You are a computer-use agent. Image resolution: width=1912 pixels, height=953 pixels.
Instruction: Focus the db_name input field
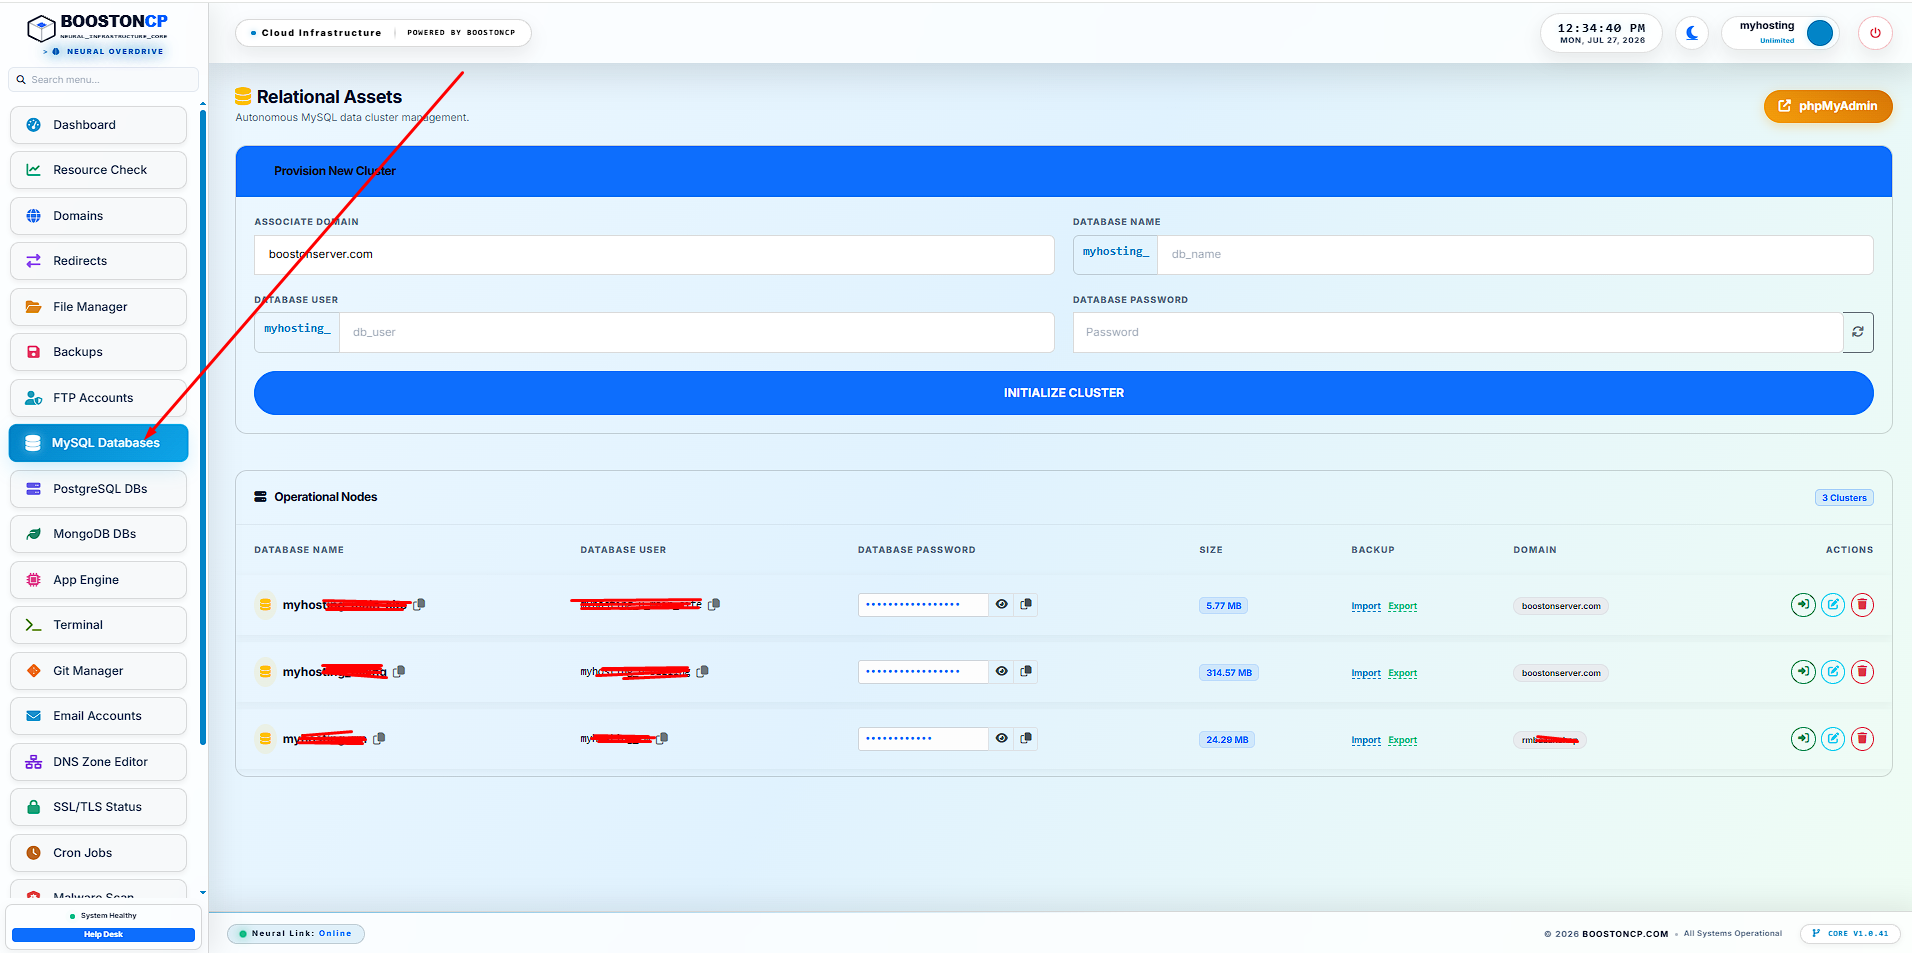(x=1515, y=254)
